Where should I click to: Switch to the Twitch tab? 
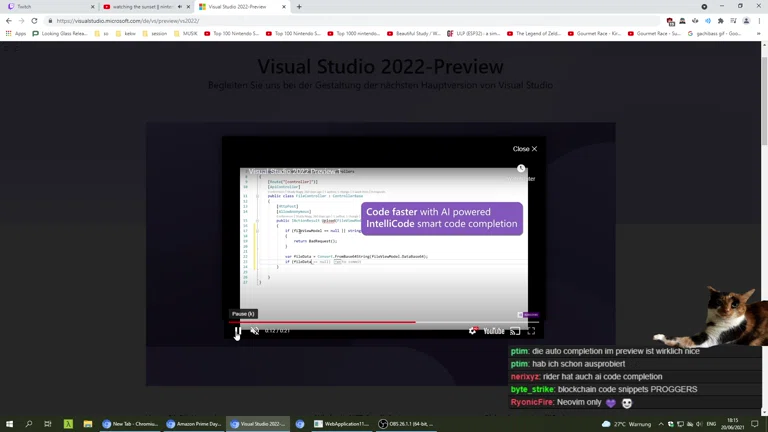pyautogui.click(x=49, y=7)
